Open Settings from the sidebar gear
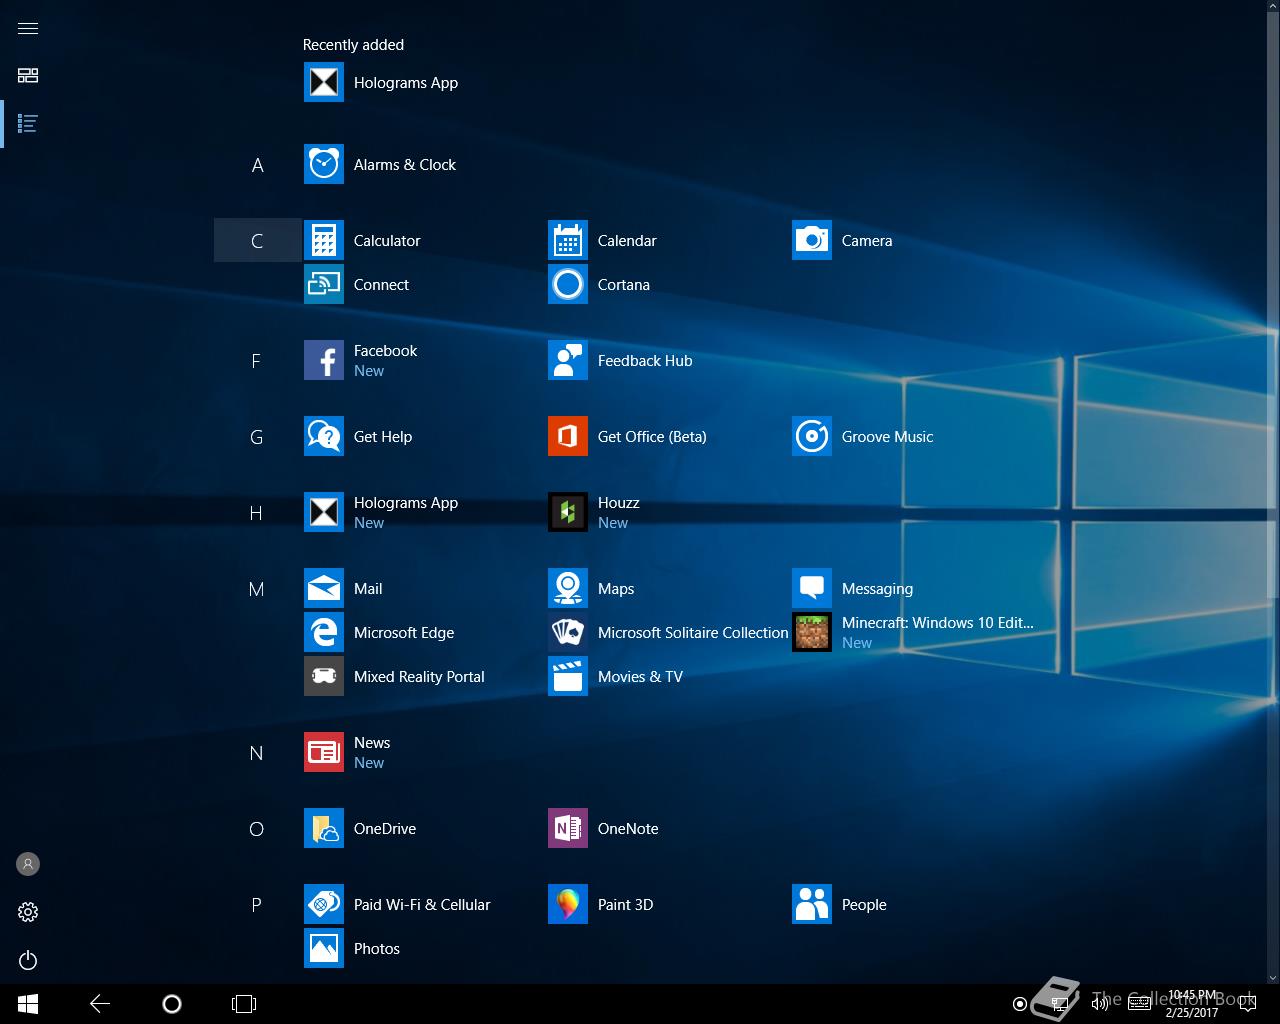 (28, 912)
